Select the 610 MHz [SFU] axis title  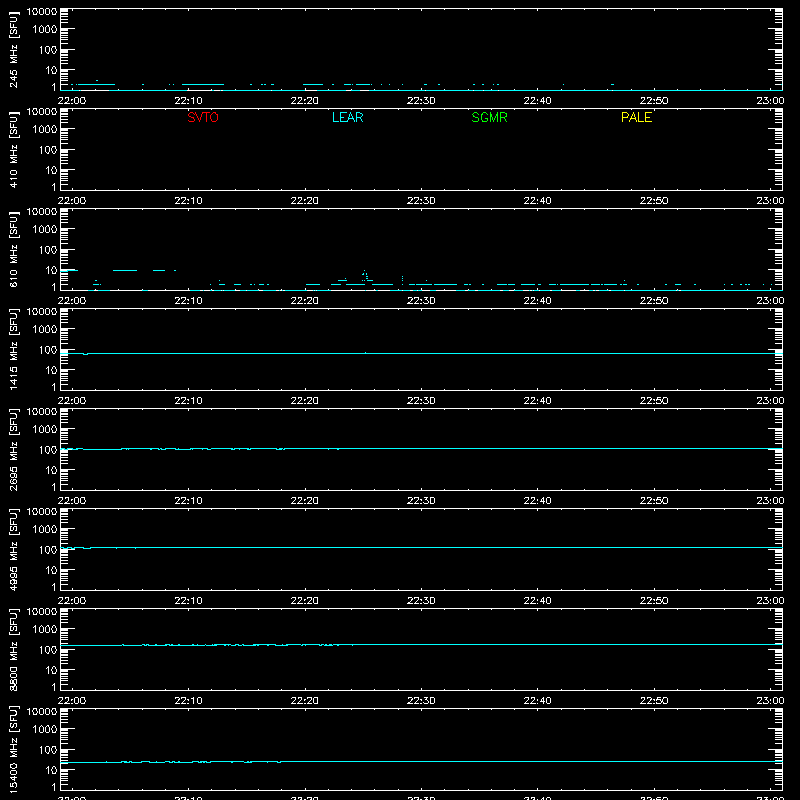tap(13, 249)
